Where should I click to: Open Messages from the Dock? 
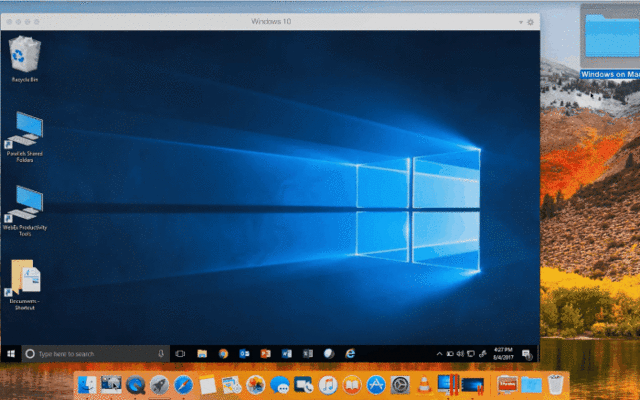pyautogui.click(x=280, y=385)
